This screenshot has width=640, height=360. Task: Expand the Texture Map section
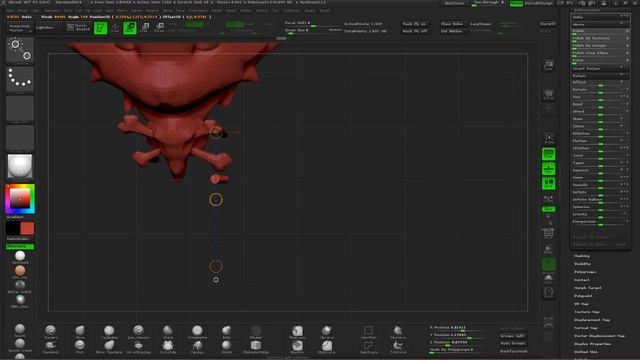[587, 312]
